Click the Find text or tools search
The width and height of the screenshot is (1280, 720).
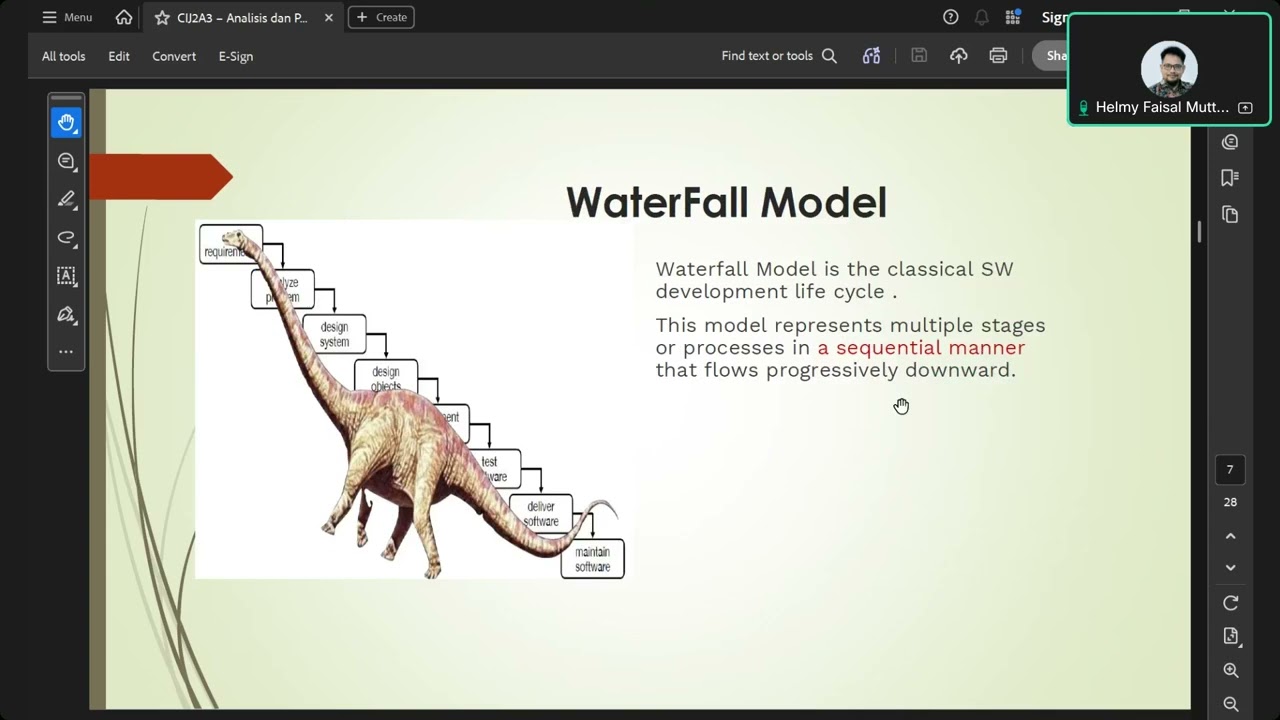coord(779,56)
